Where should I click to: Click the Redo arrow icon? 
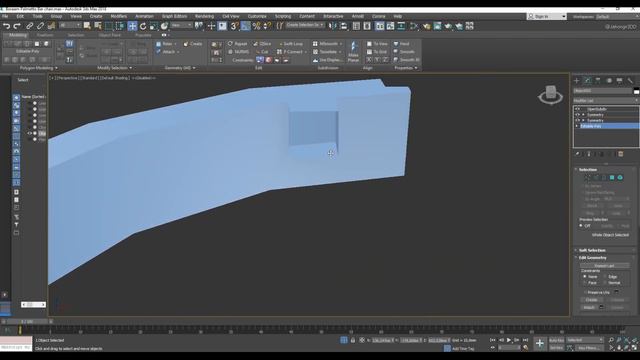click(17, 26)
